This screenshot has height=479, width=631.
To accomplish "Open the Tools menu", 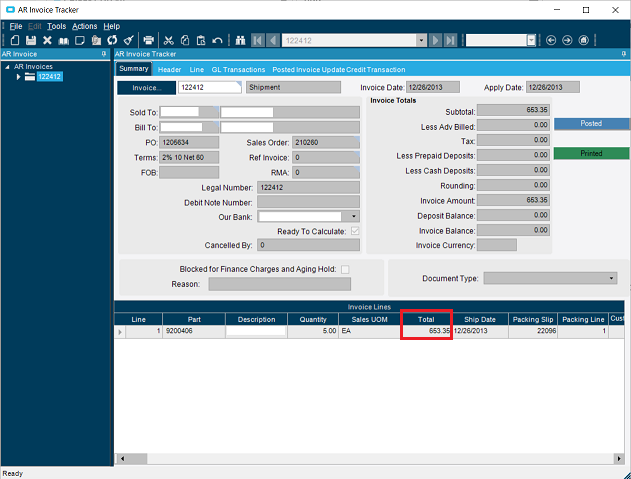I will [56, 26].
